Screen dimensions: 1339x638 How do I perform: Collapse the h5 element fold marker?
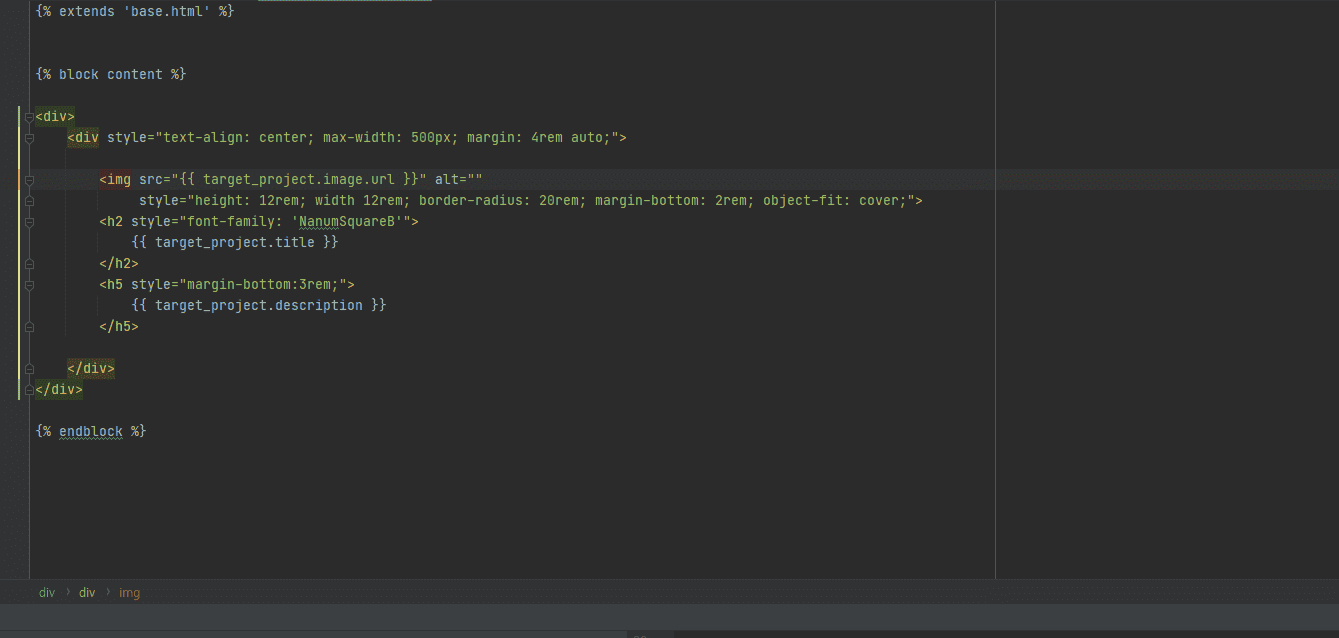point(30,285)
